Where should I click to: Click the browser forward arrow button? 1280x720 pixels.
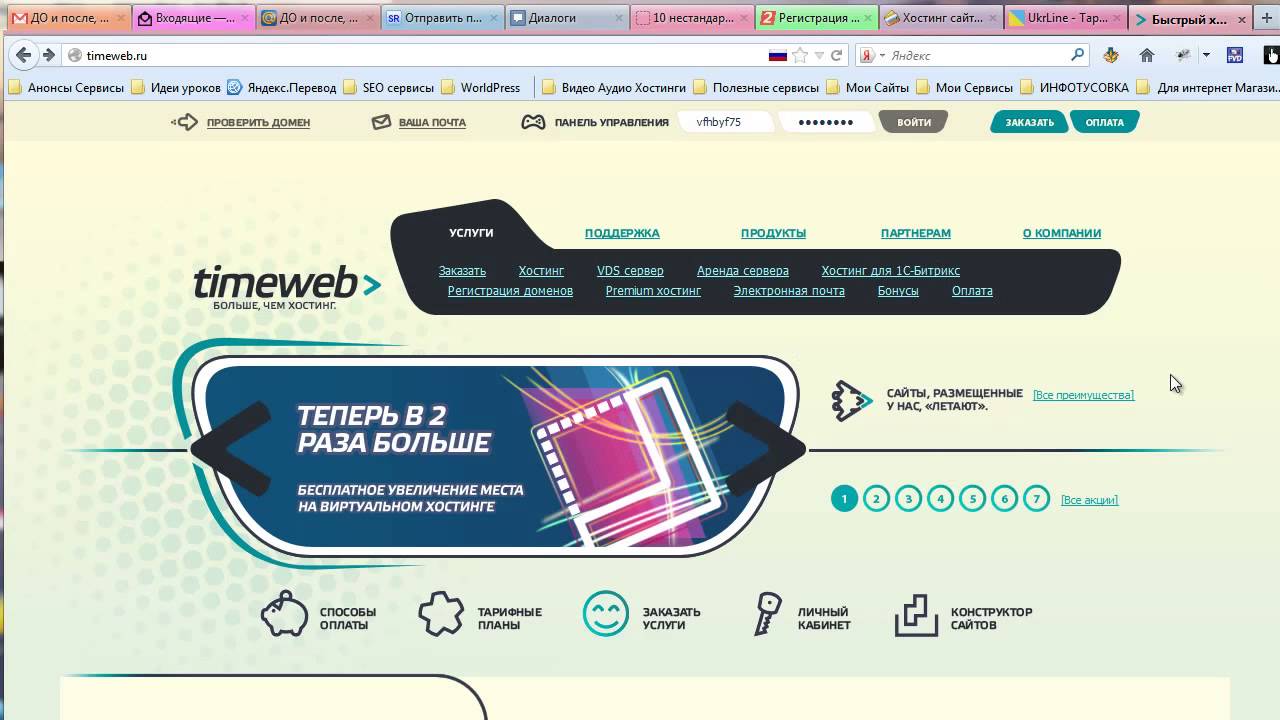[x=48, y=55]
